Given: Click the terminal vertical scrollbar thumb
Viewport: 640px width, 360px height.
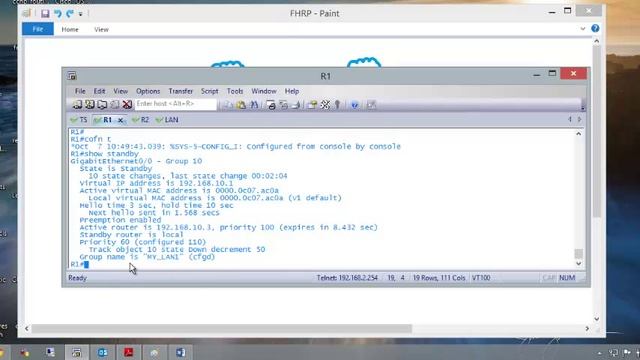Looking at the screenshot, I should click(578, 253).
